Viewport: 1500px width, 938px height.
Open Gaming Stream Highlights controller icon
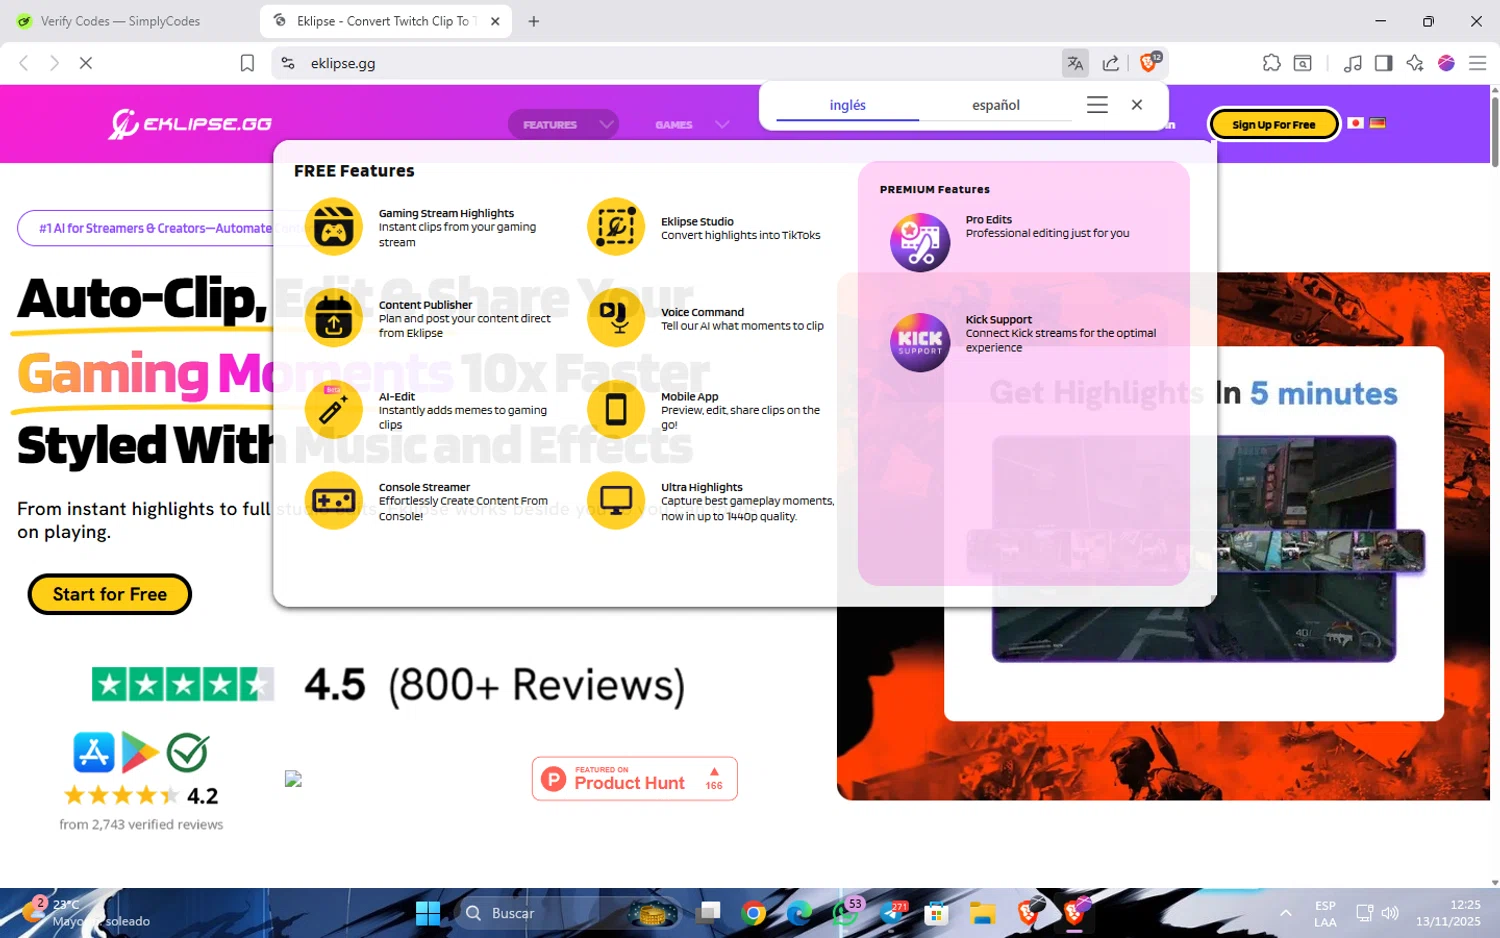point(333,227)
